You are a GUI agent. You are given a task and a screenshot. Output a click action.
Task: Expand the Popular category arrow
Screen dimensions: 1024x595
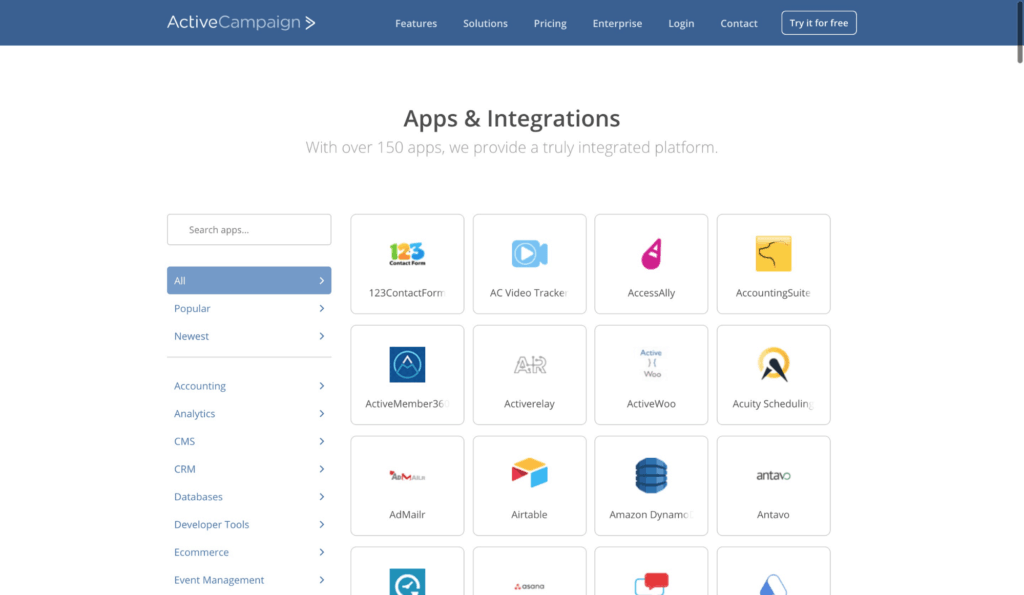pyautogui.click(x=321, y=308)
